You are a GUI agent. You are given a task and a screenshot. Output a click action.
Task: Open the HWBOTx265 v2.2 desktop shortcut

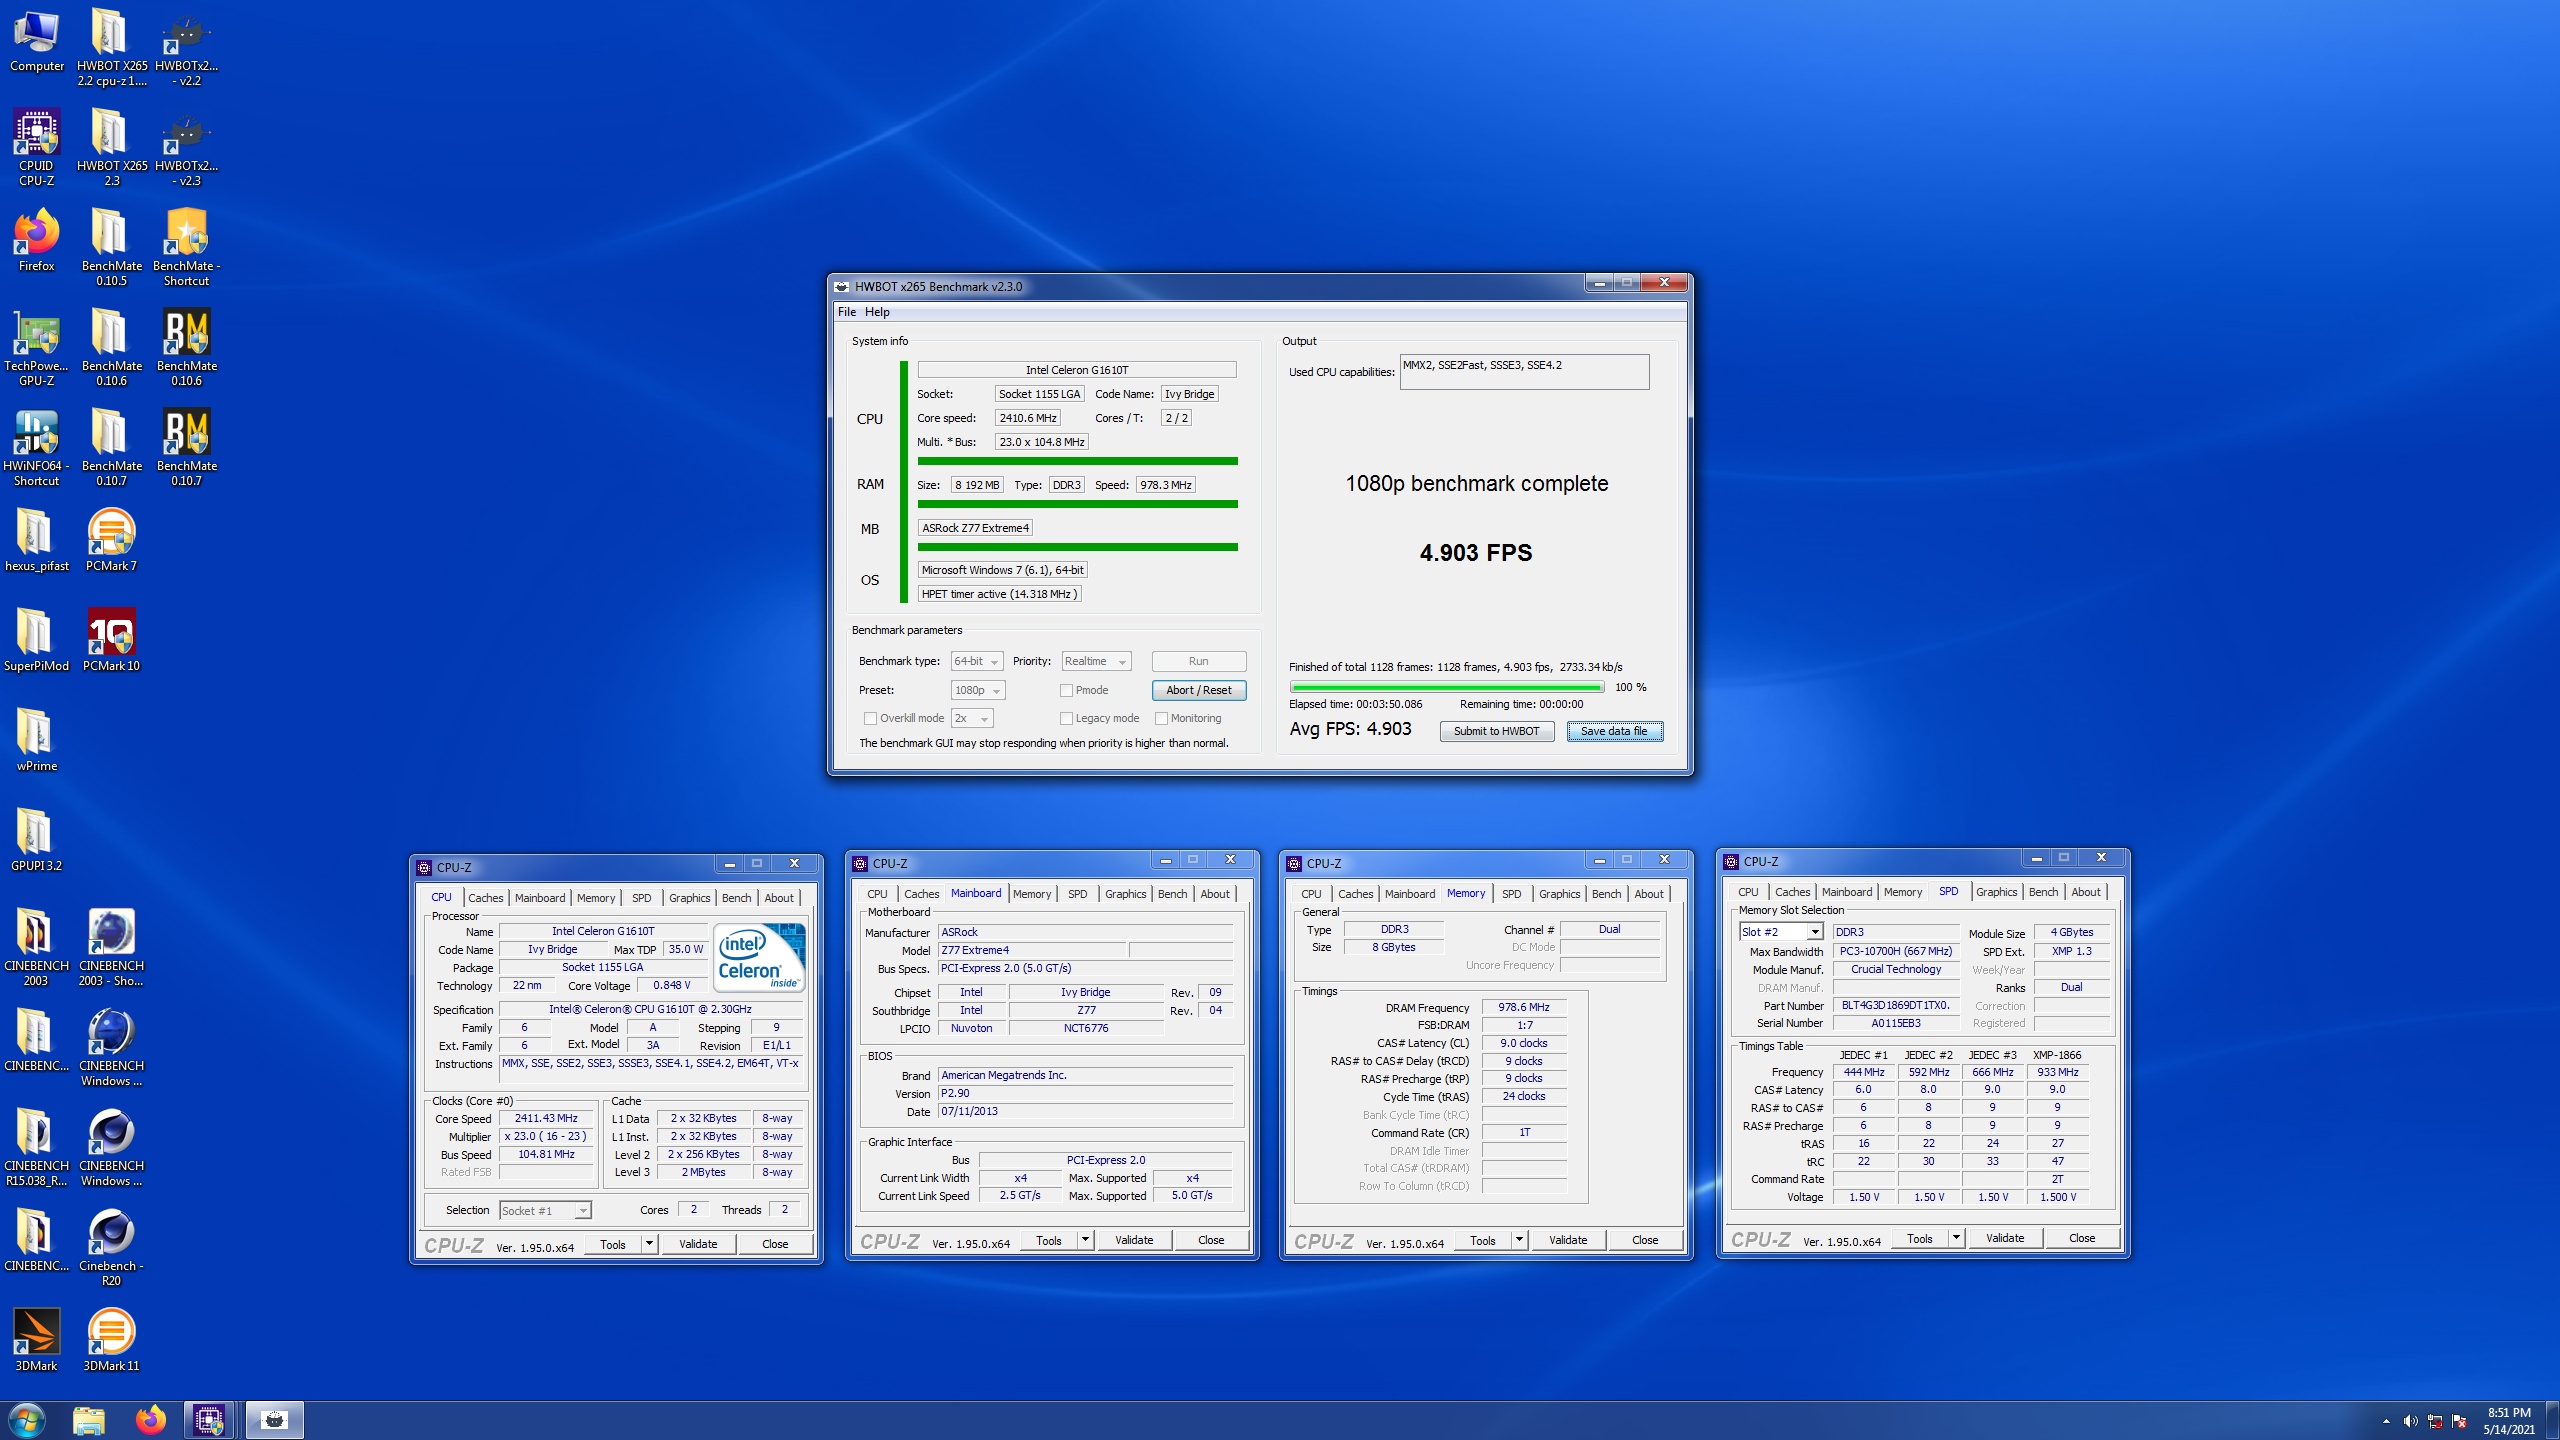tap(187, 47)
